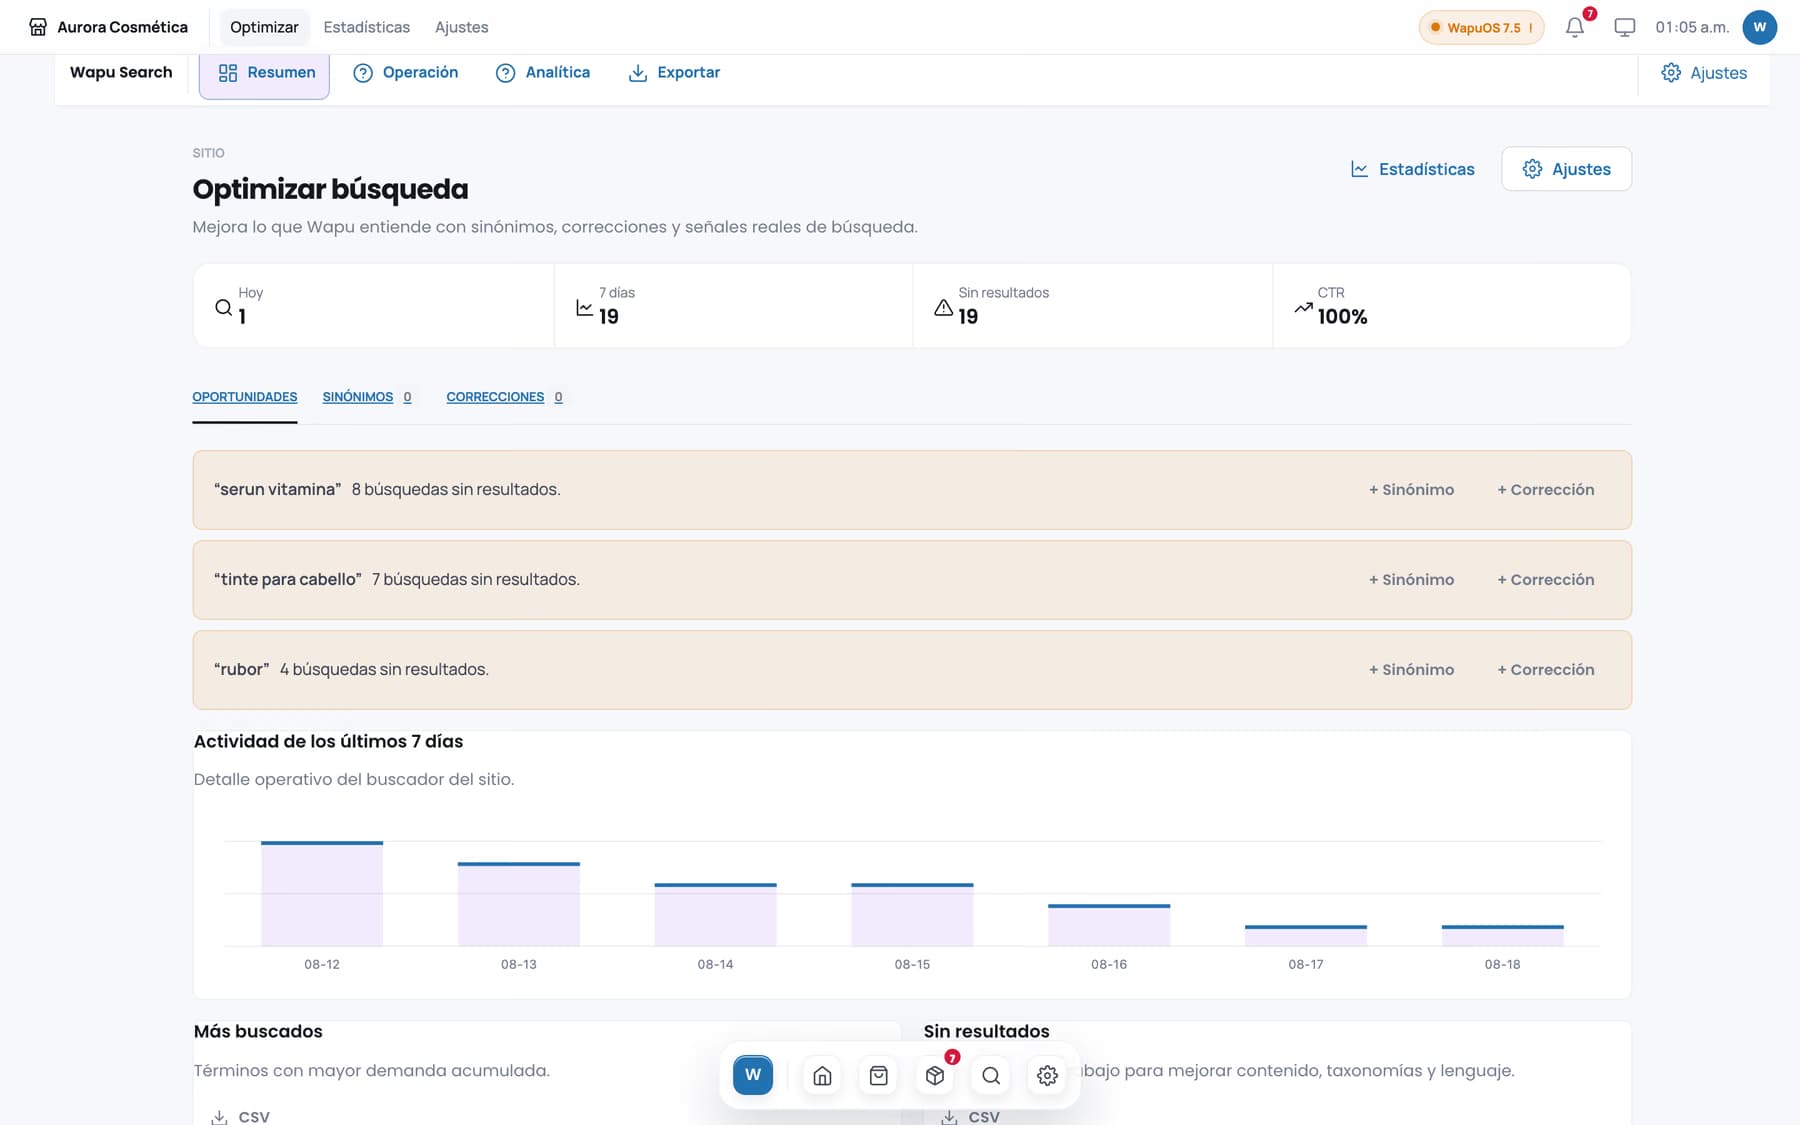Image resolution: width=1800 pixels, height=1125 pixels.
Task: Click the Sin resultados warning triangle icon
Action: tap(943, 307)
